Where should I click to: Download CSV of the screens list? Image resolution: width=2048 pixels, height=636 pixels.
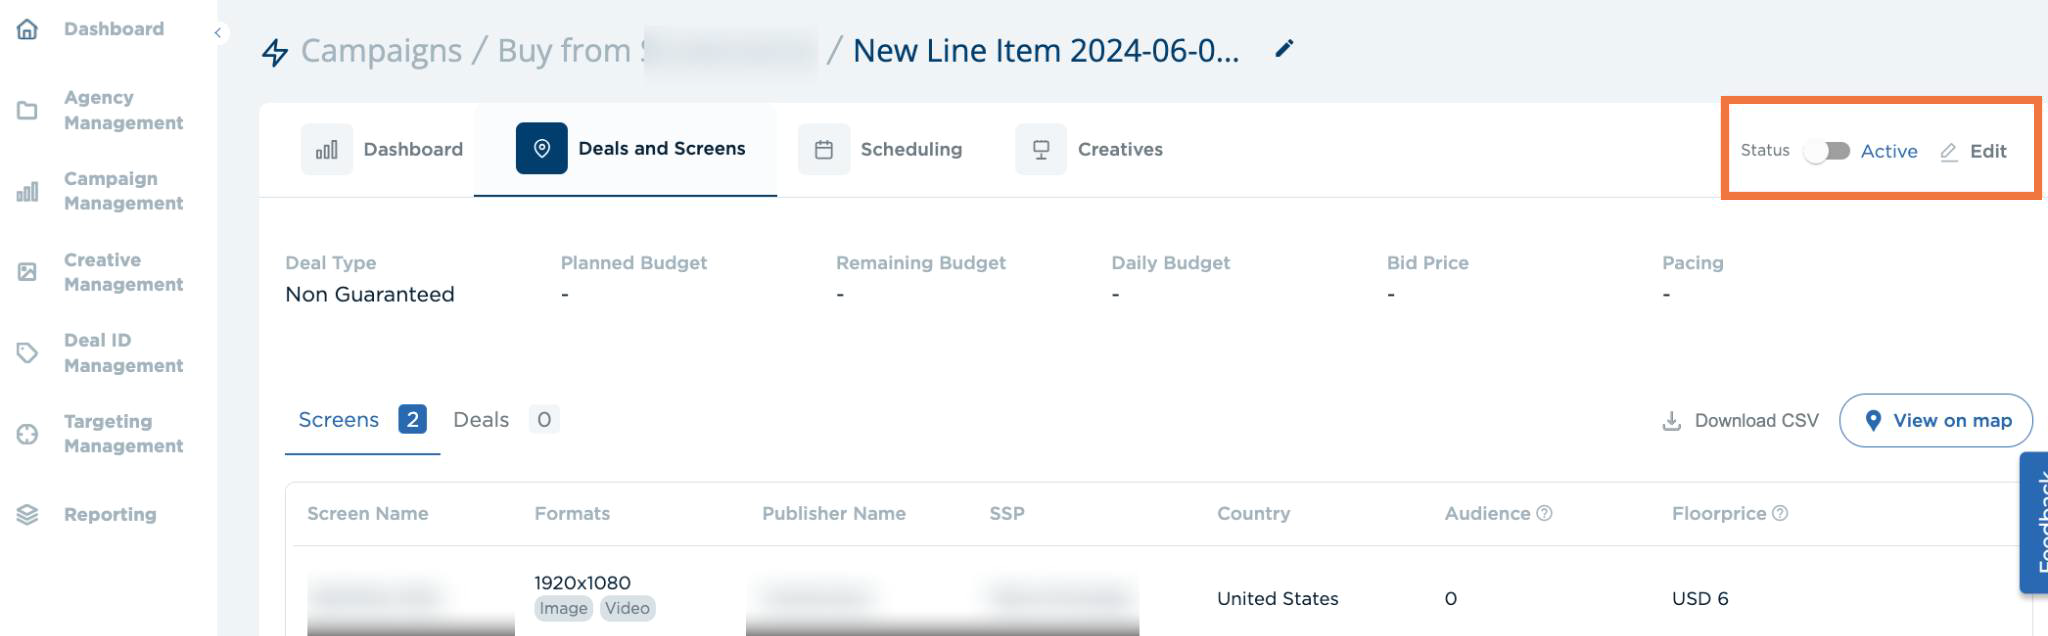[x=1740, y=421]
